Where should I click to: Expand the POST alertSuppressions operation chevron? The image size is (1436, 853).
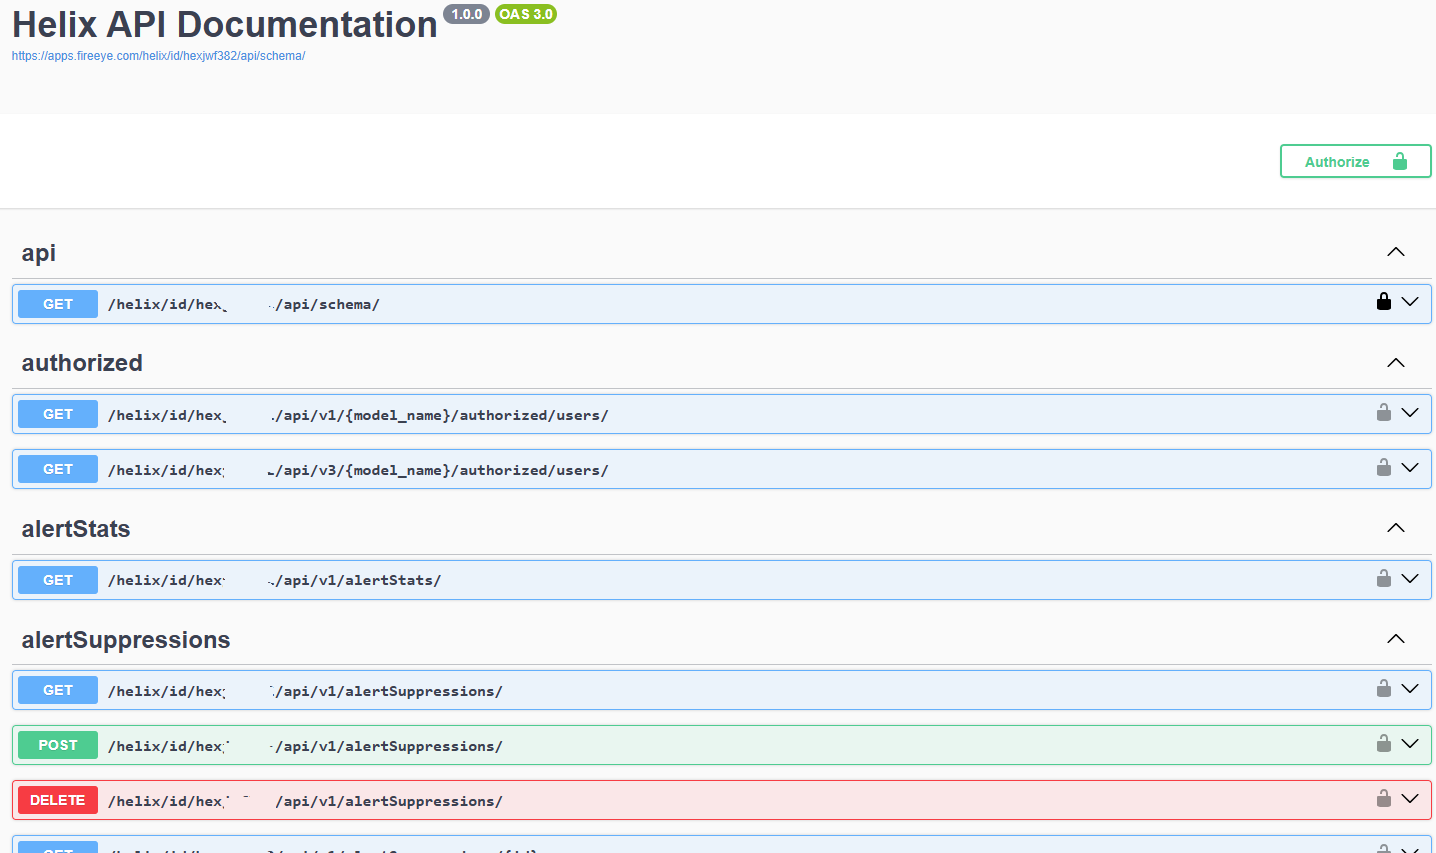click(1410, 744)
